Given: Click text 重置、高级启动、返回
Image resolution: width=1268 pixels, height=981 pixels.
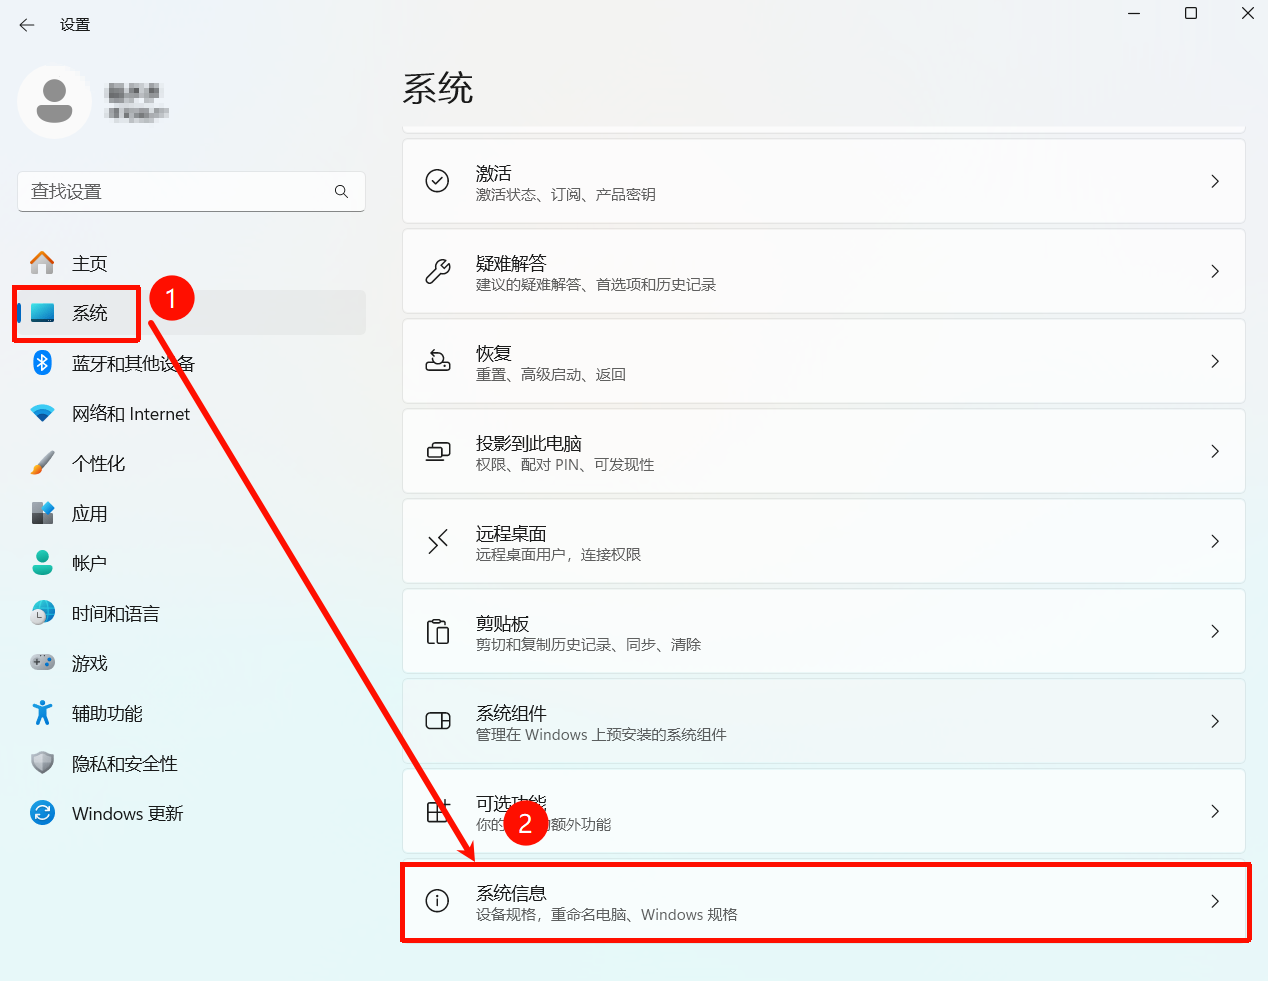Looking at the screenshot, I should (x=551, y=375).
